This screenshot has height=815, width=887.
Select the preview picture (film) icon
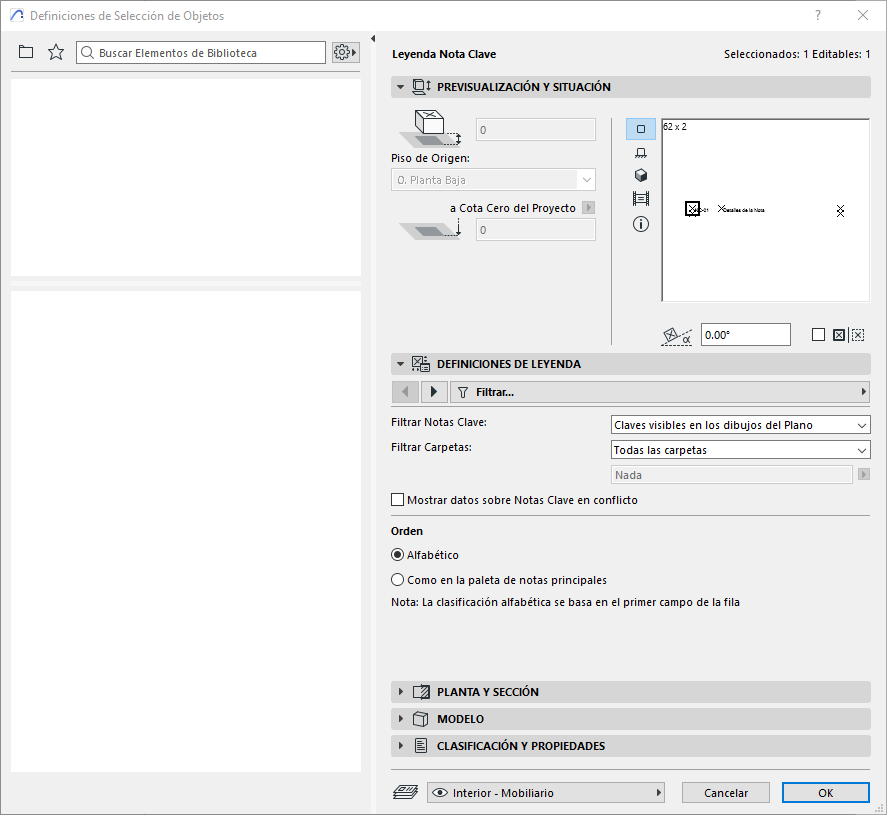tap(641, 199)
